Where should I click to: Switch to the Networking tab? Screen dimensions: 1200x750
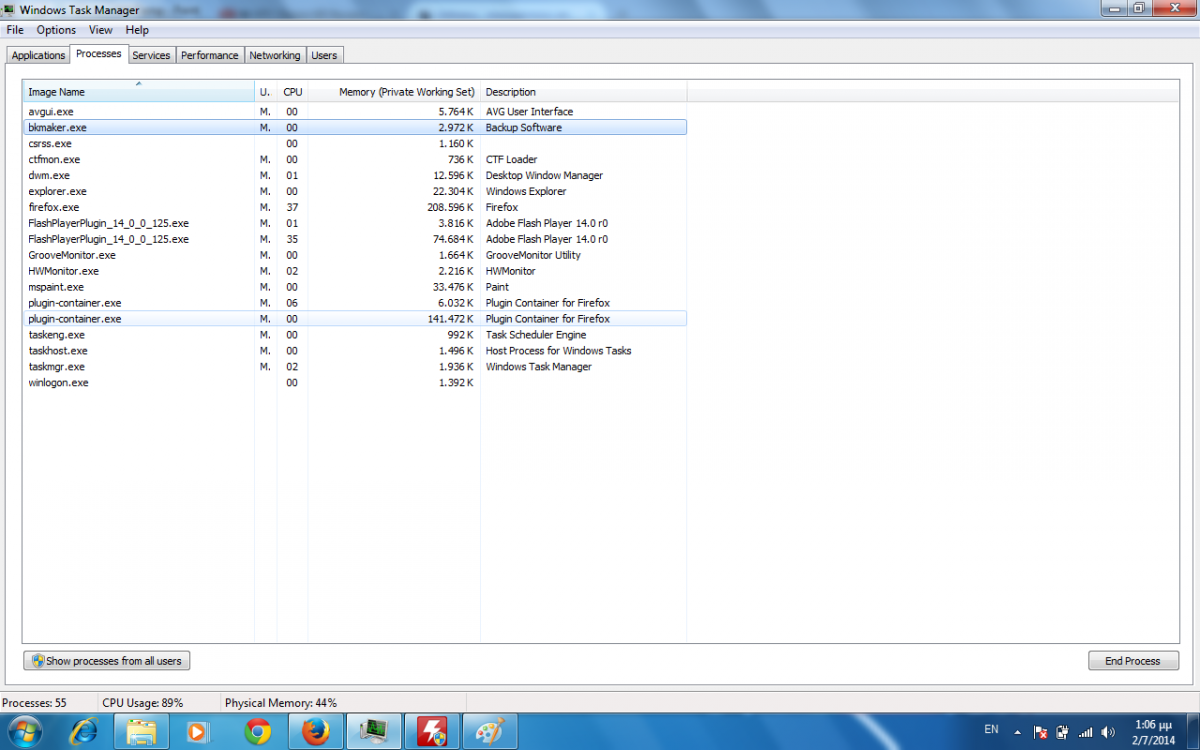click(x=275, y=55)
